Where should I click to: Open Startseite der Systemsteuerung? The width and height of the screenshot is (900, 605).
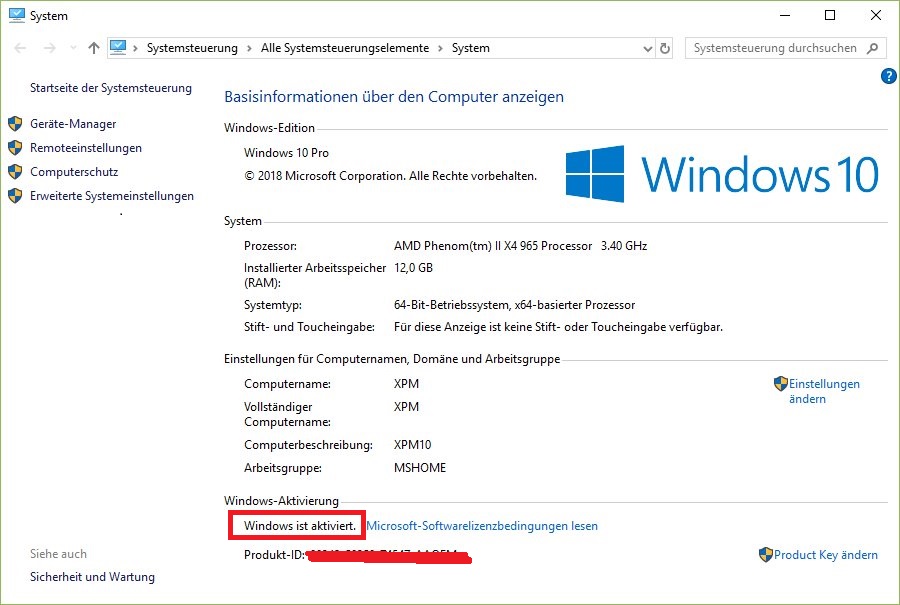point(111,88)
